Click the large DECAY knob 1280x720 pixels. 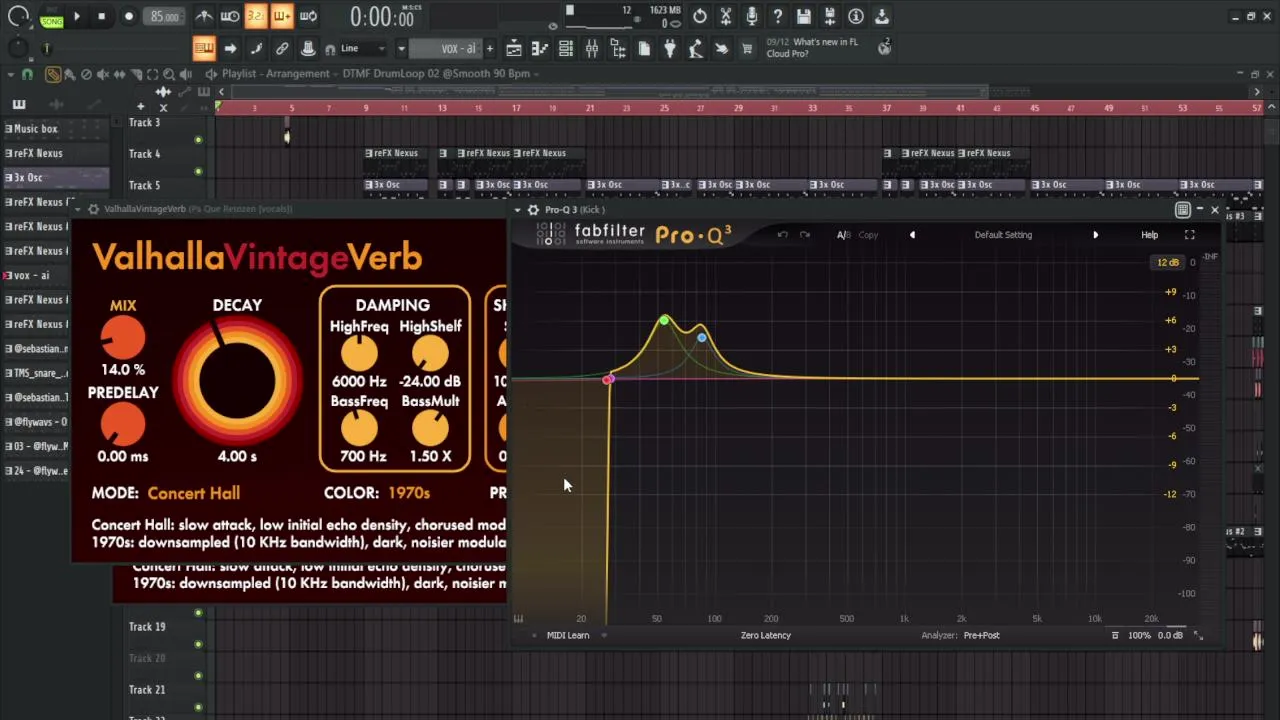pos(237,380)
